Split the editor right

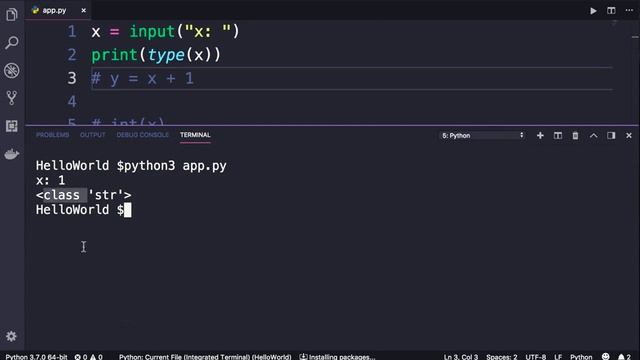(611, 11)
